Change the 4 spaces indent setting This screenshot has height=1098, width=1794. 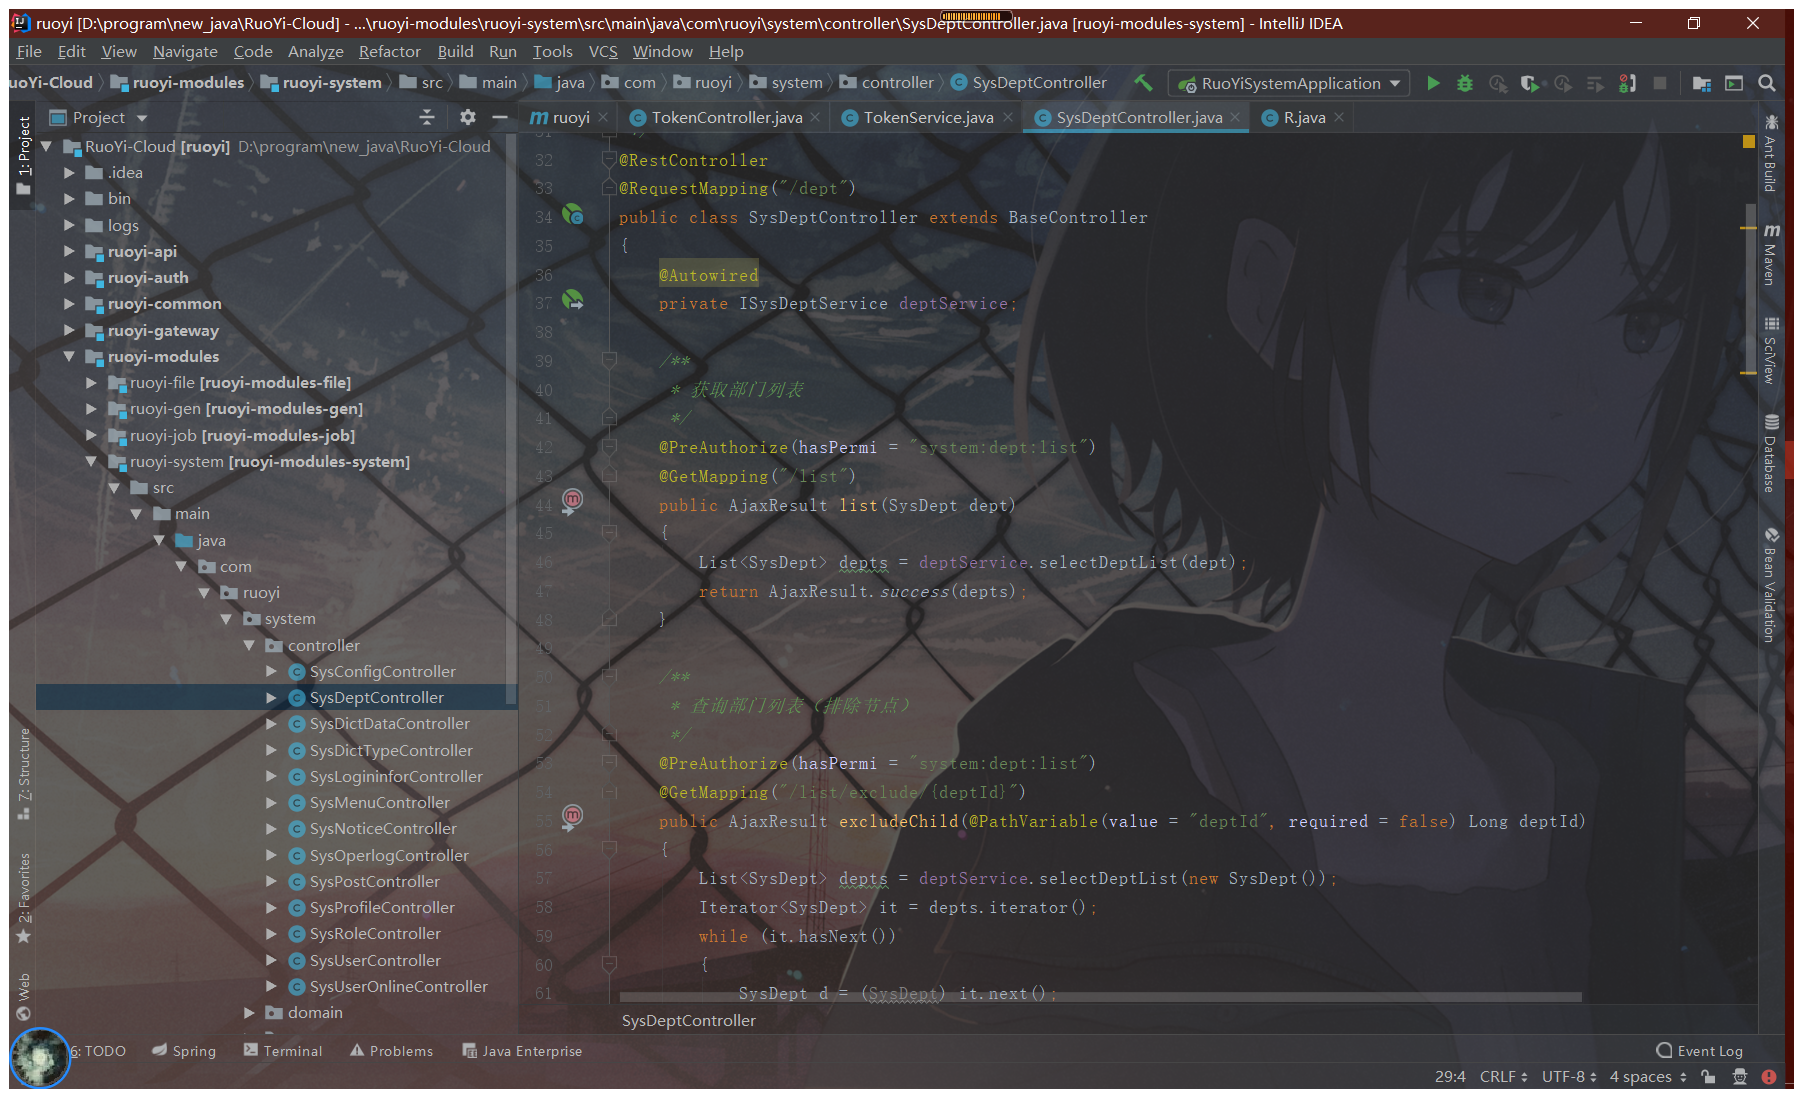click(1648, 1076)
